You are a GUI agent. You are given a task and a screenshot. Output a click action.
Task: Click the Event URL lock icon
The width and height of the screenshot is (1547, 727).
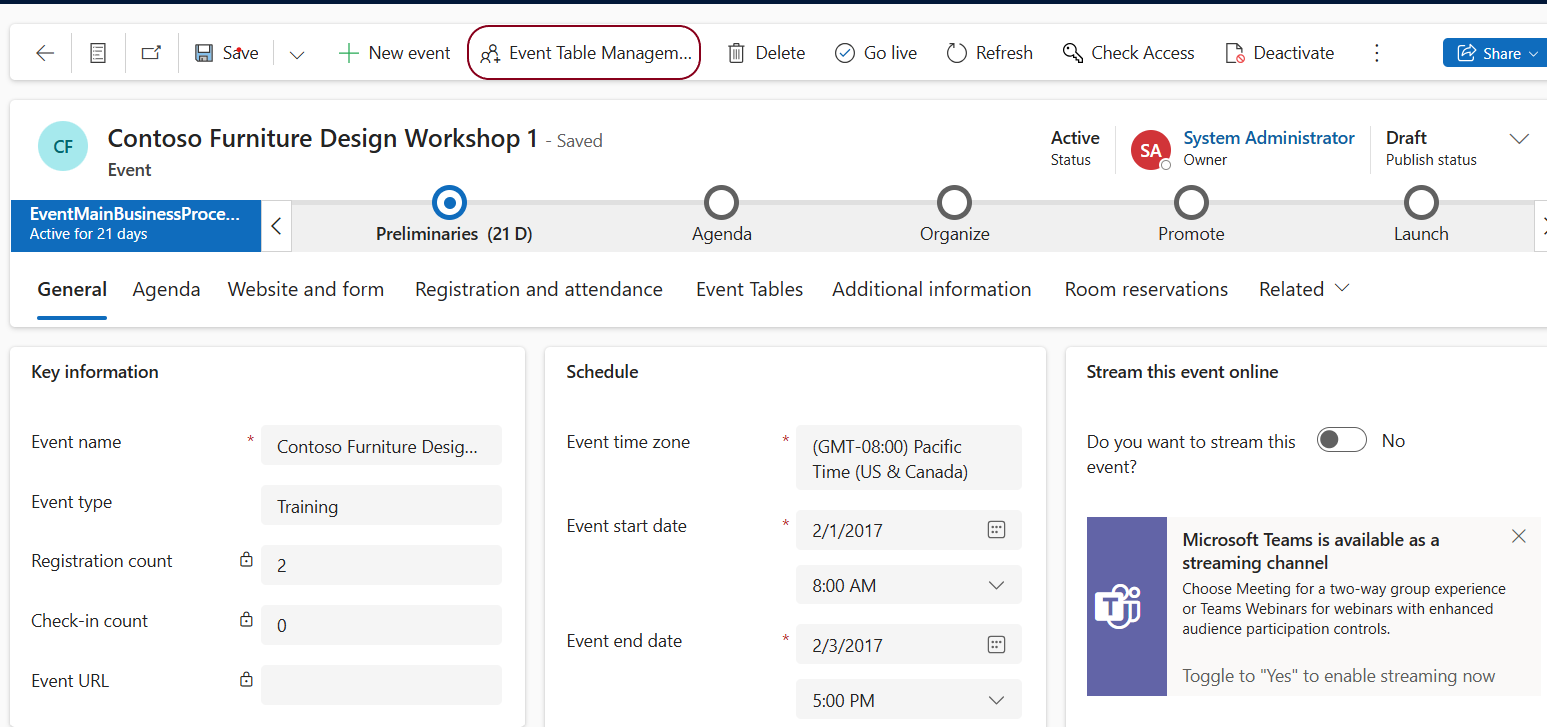246,679
